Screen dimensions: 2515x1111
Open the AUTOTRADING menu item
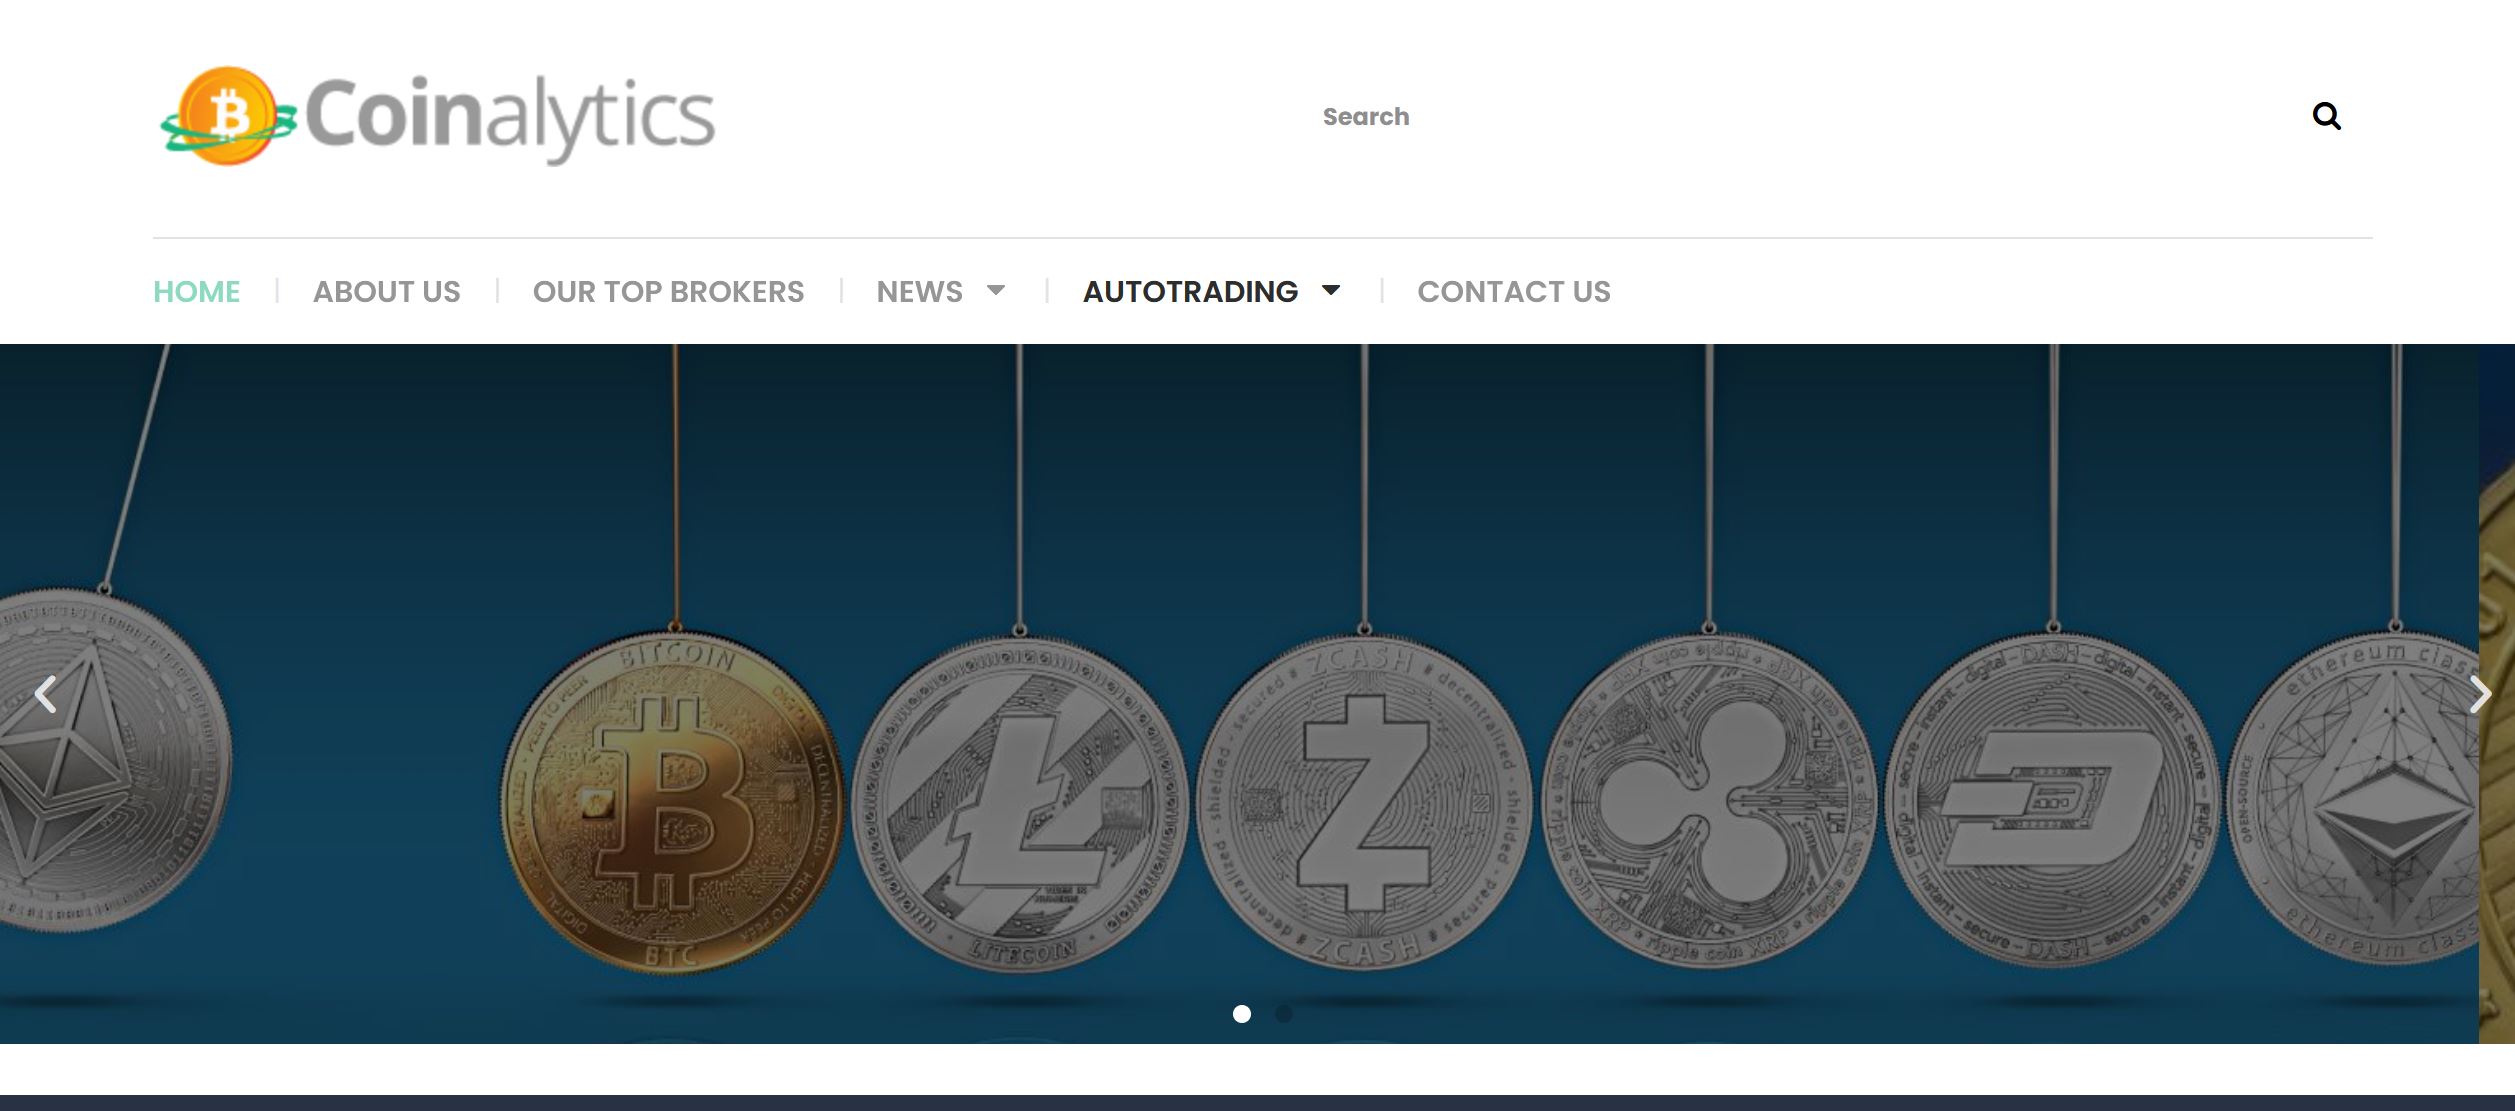pos(1190,291)
